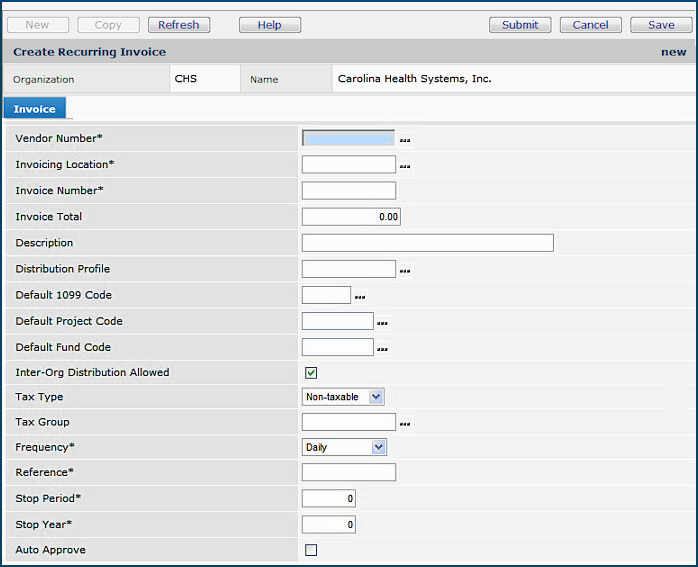Image resolution: width=698 pixels, height=567 pixels.
Task: Expand the Tax Type dropdown
Action: 376,397
